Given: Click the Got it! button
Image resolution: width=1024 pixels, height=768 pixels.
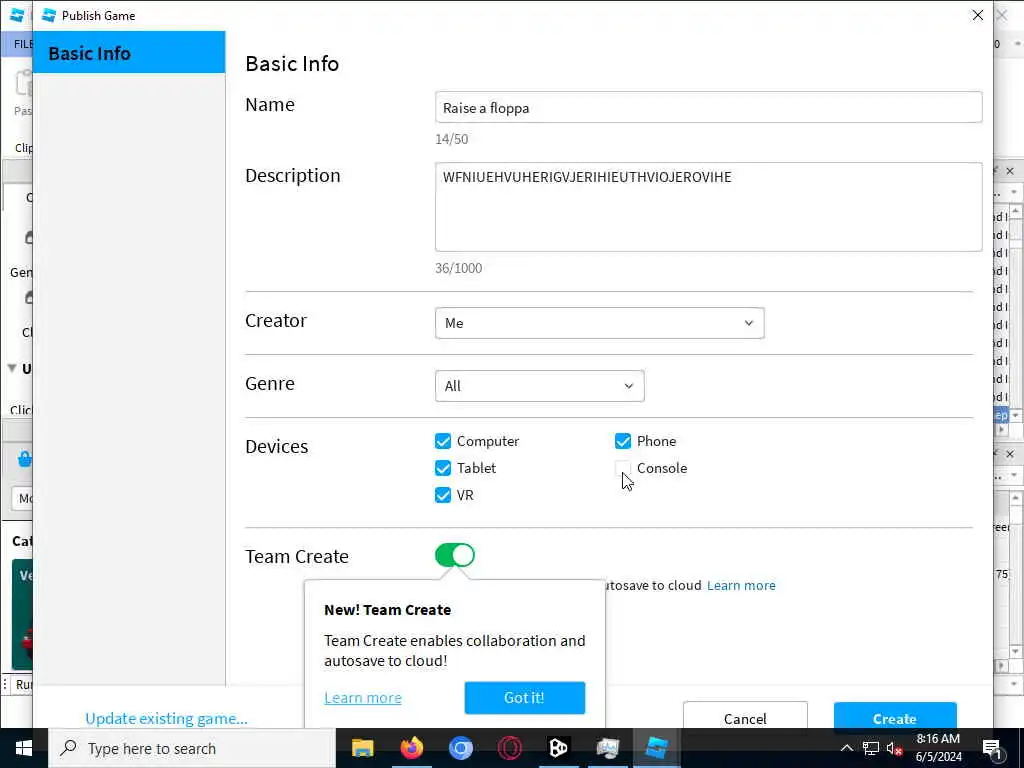Looking at the screenshot, I should (524, 697).
